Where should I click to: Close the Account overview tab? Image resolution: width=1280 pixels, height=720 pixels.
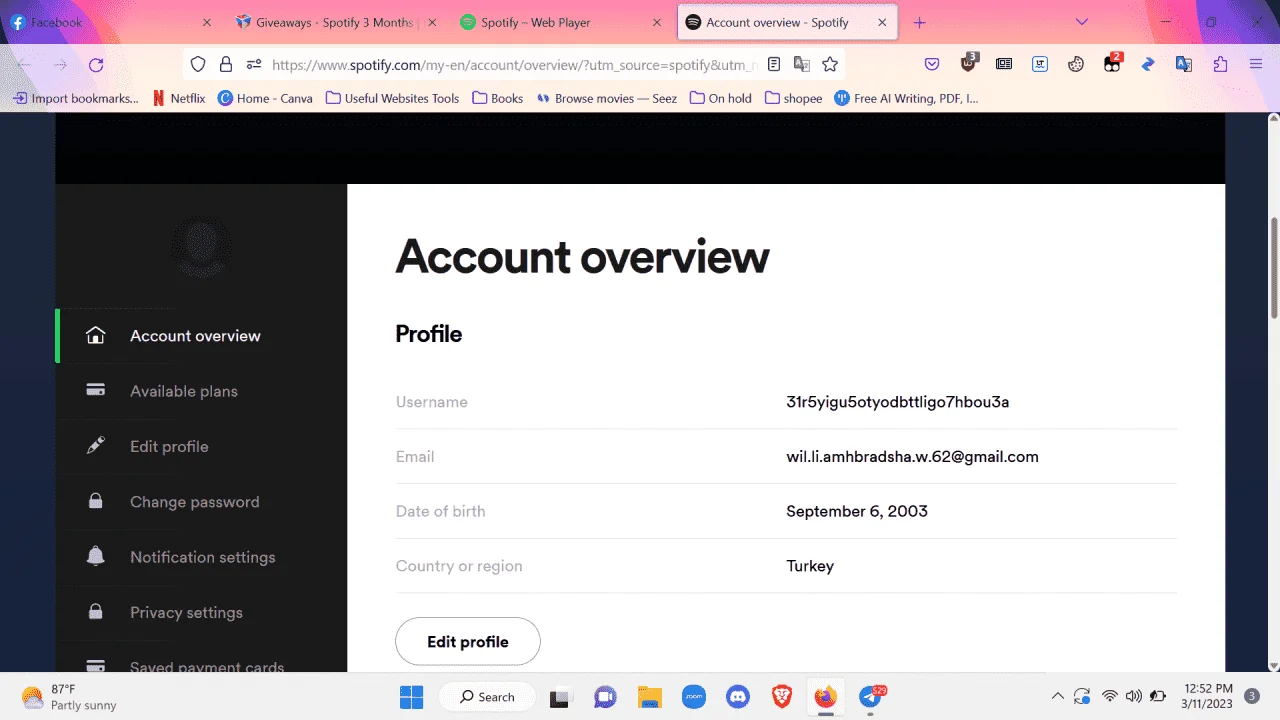[882, 22]
